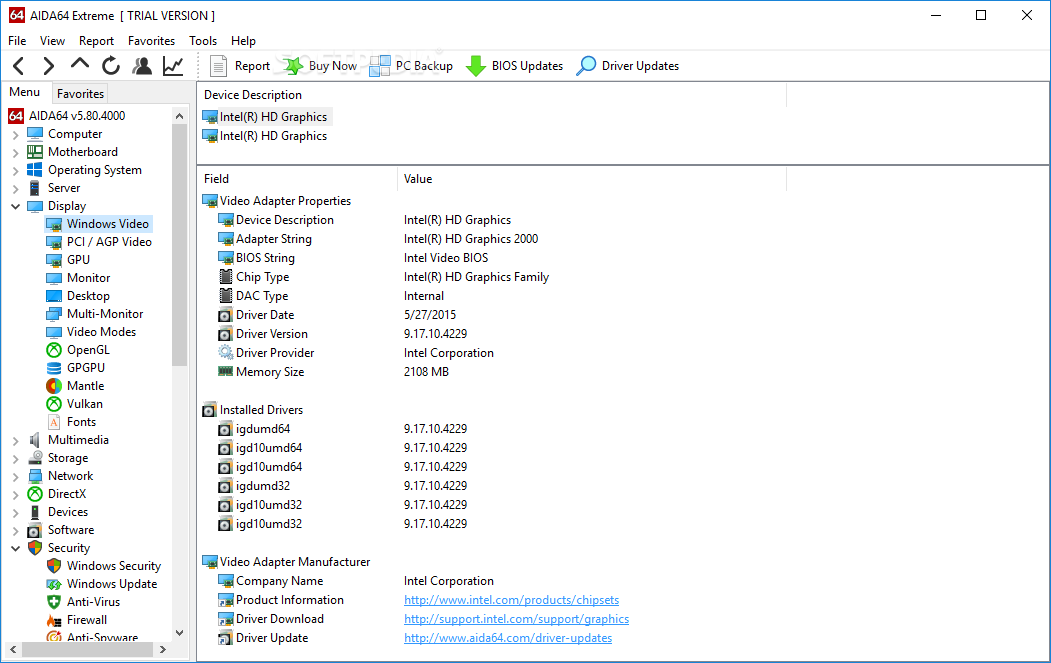Click the tree horizontal scrollbar right arrow
This screenshot has height=663, width=1051.
163,650
